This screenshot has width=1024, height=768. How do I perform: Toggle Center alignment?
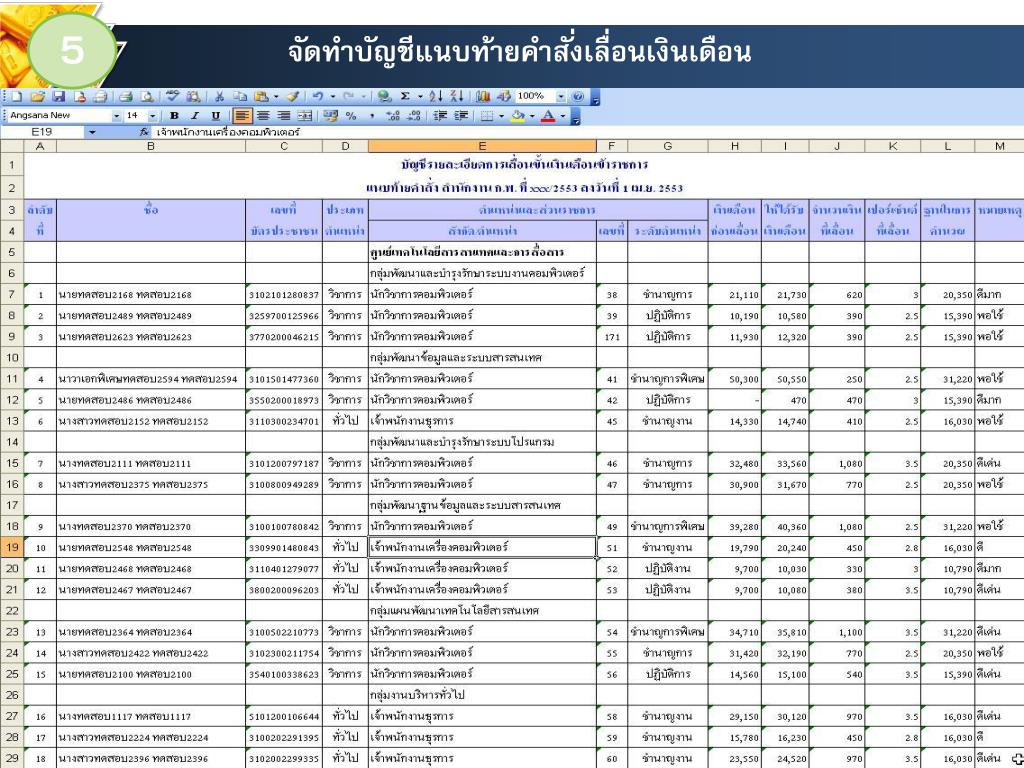263,116
